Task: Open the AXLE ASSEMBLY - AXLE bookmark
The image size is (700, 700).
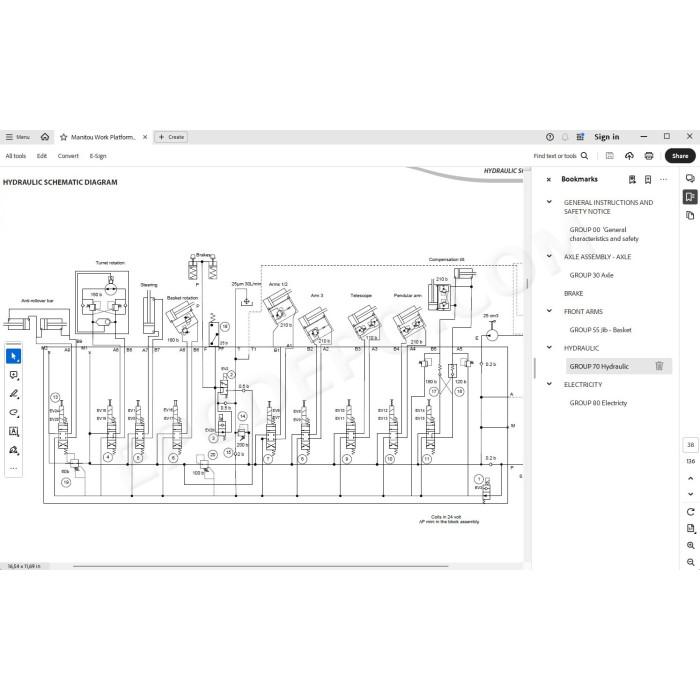Action: coord(597,257)
